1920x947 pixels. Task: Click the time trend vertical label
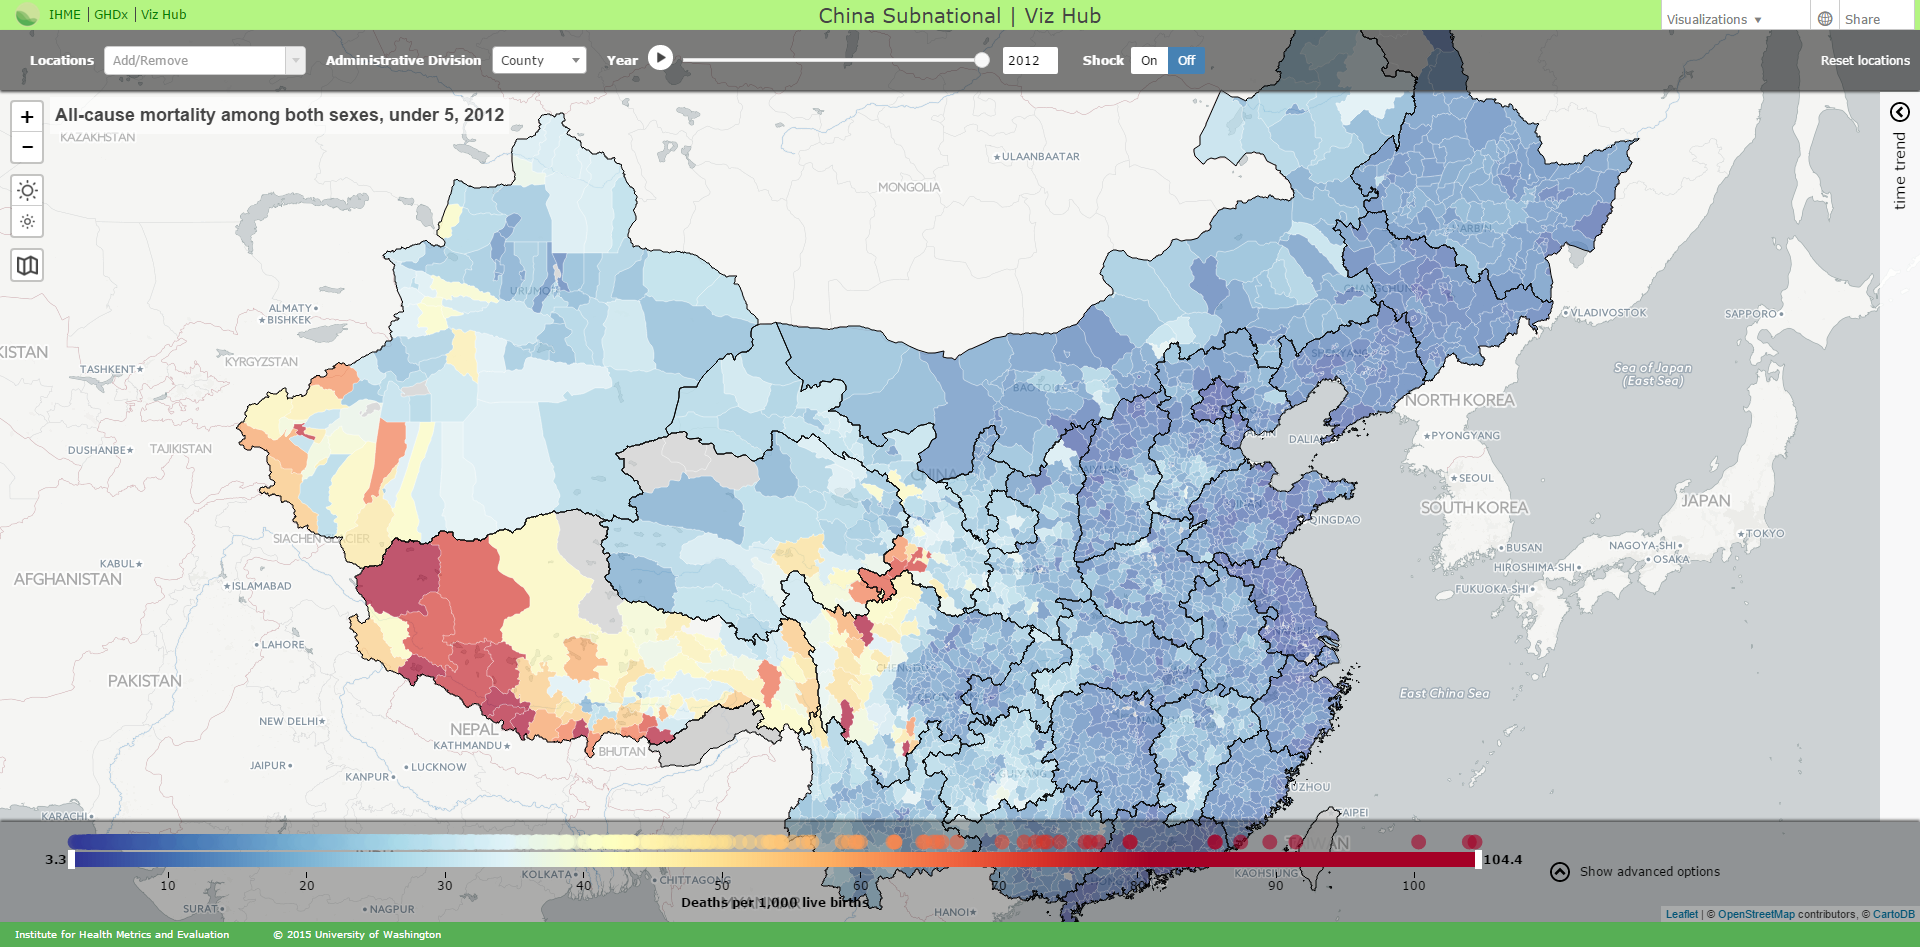[1900, 171]
